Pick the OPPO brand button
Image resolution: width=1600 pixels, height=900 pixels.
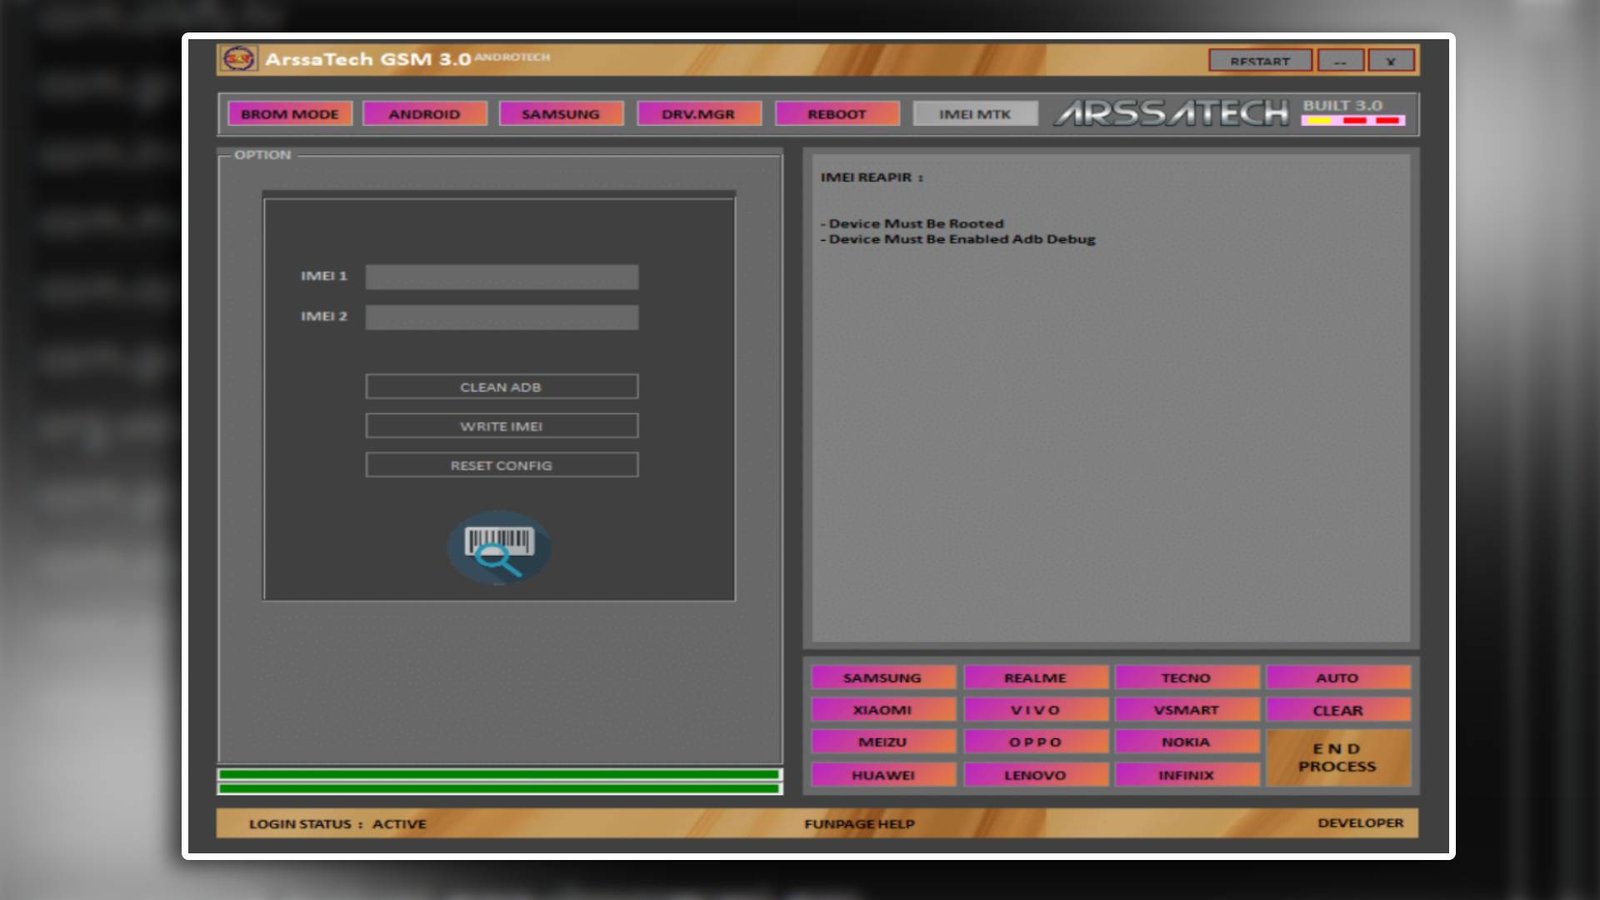pos(1035,742)
